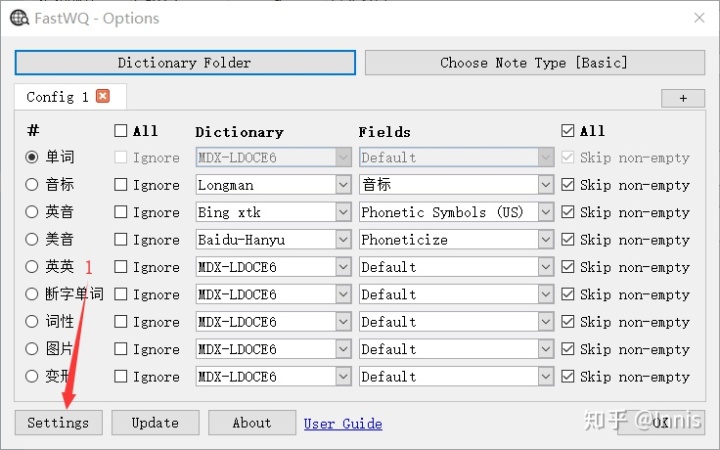Screen dimensions: 720x450
Task: Open the Baidu-Hanyu dictionary dropdown
Action: [x=274, y=239]
